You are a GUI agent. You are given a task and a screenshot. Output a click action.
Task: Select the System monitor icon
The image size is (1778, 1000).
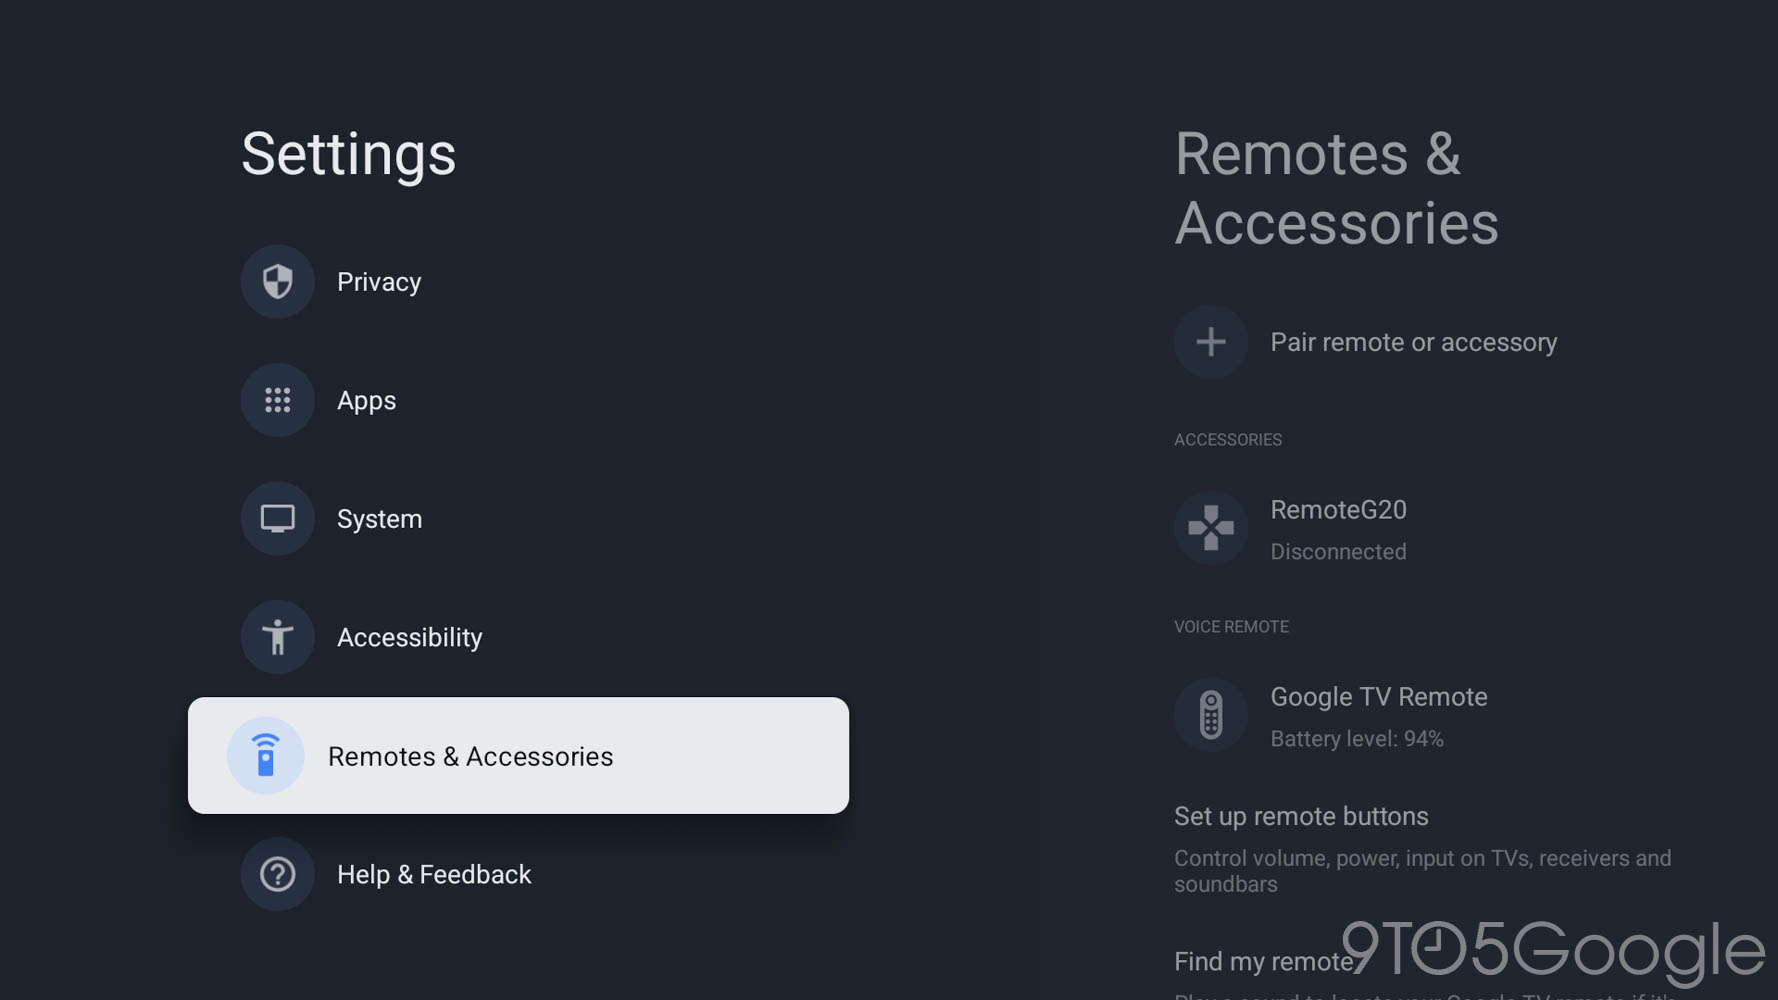pos(277,519)
